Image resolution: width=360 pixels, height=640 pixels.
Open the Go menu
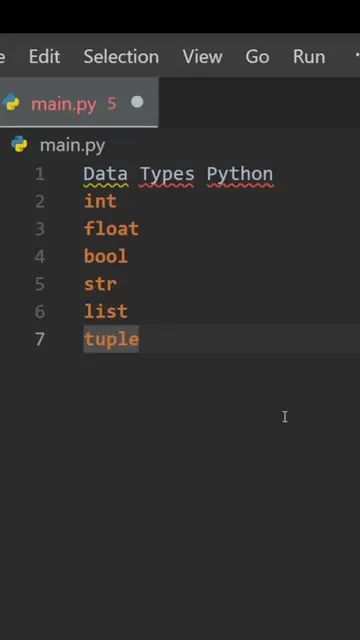point(257,57)
